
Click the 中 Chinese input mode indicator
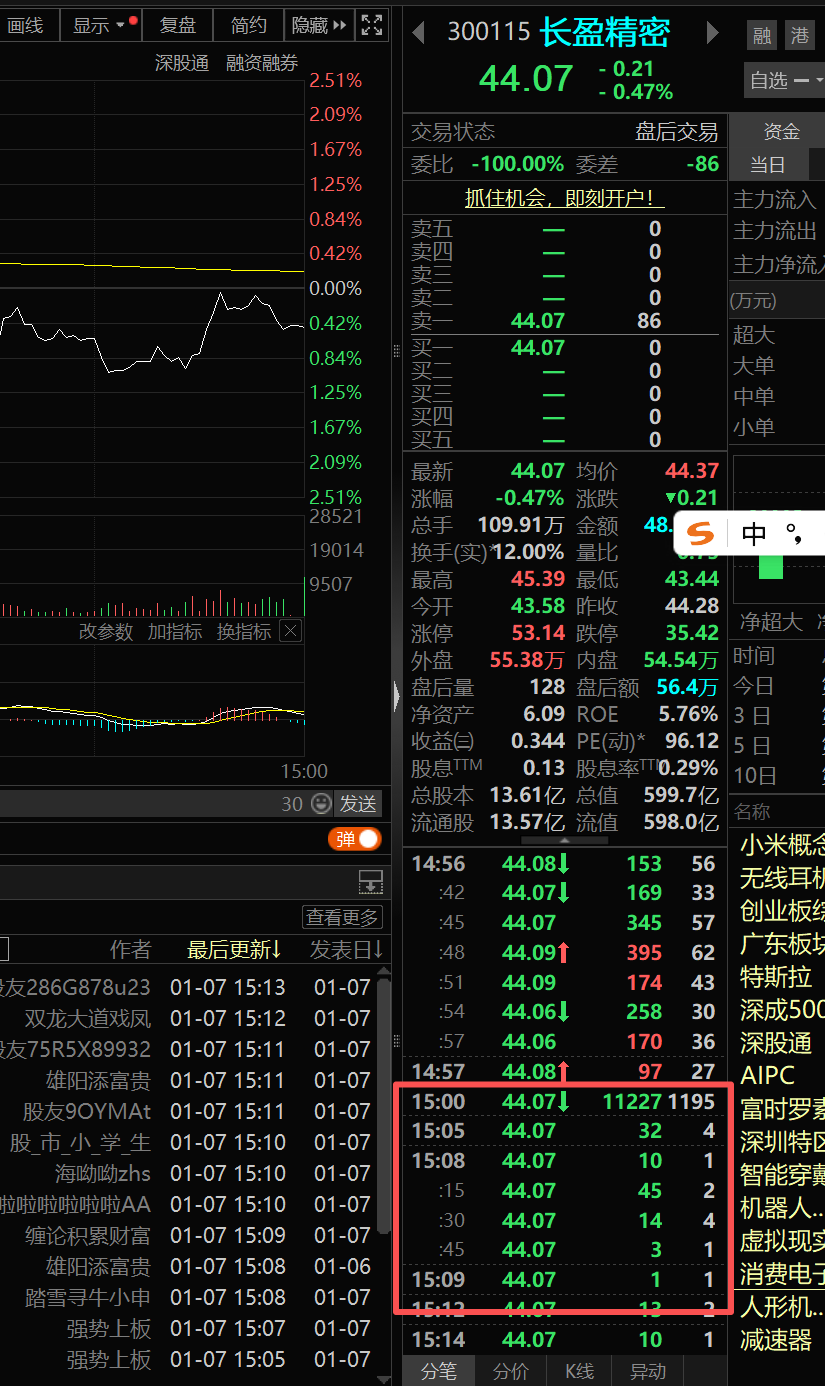(x=753, y=534)
